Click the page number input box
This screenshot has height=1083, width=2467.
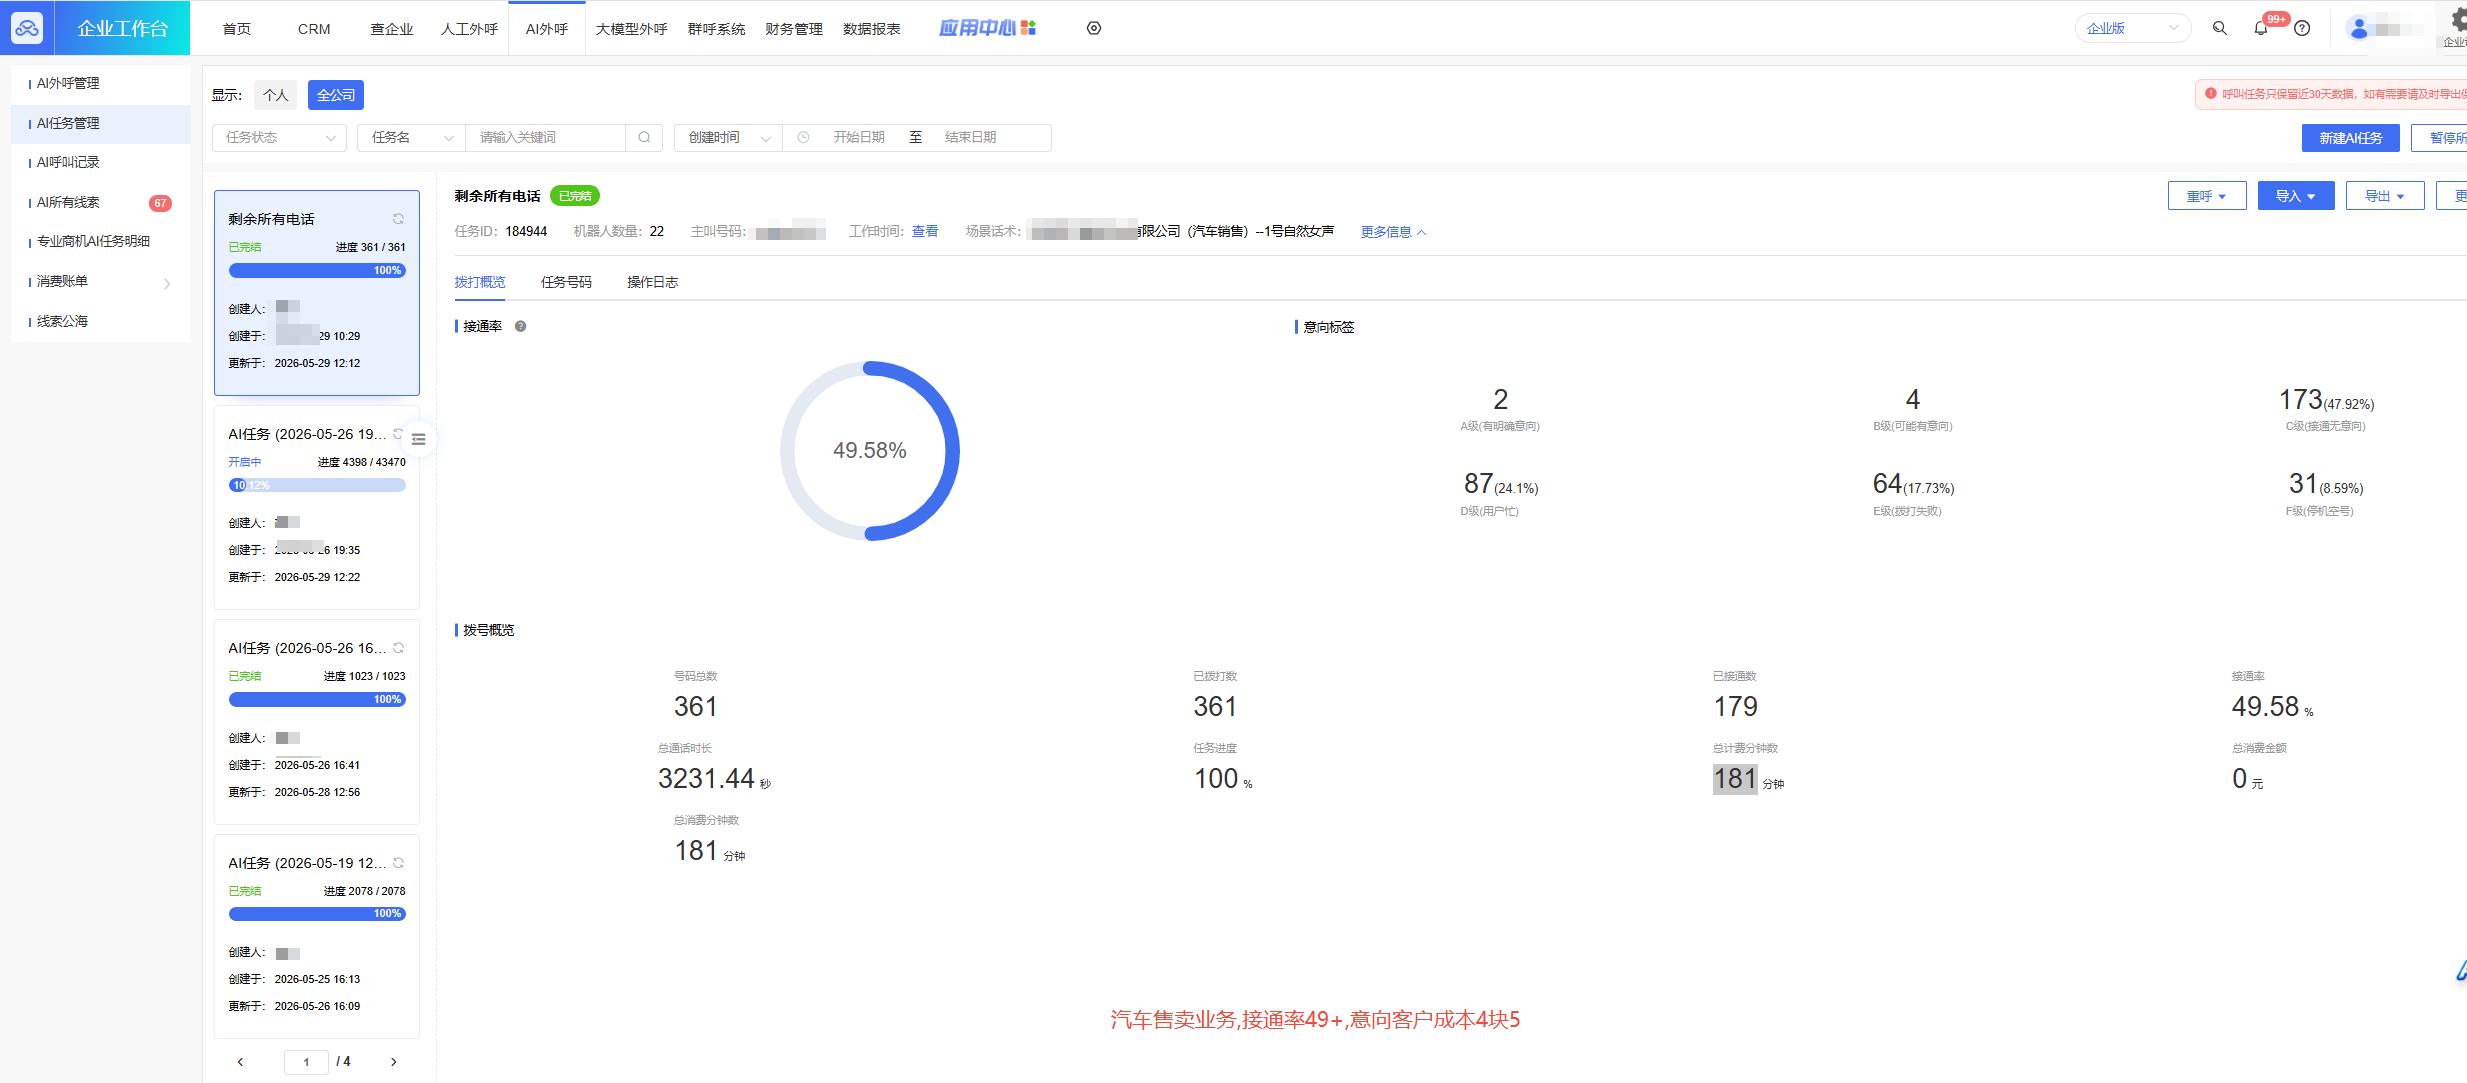[306, 1062]
